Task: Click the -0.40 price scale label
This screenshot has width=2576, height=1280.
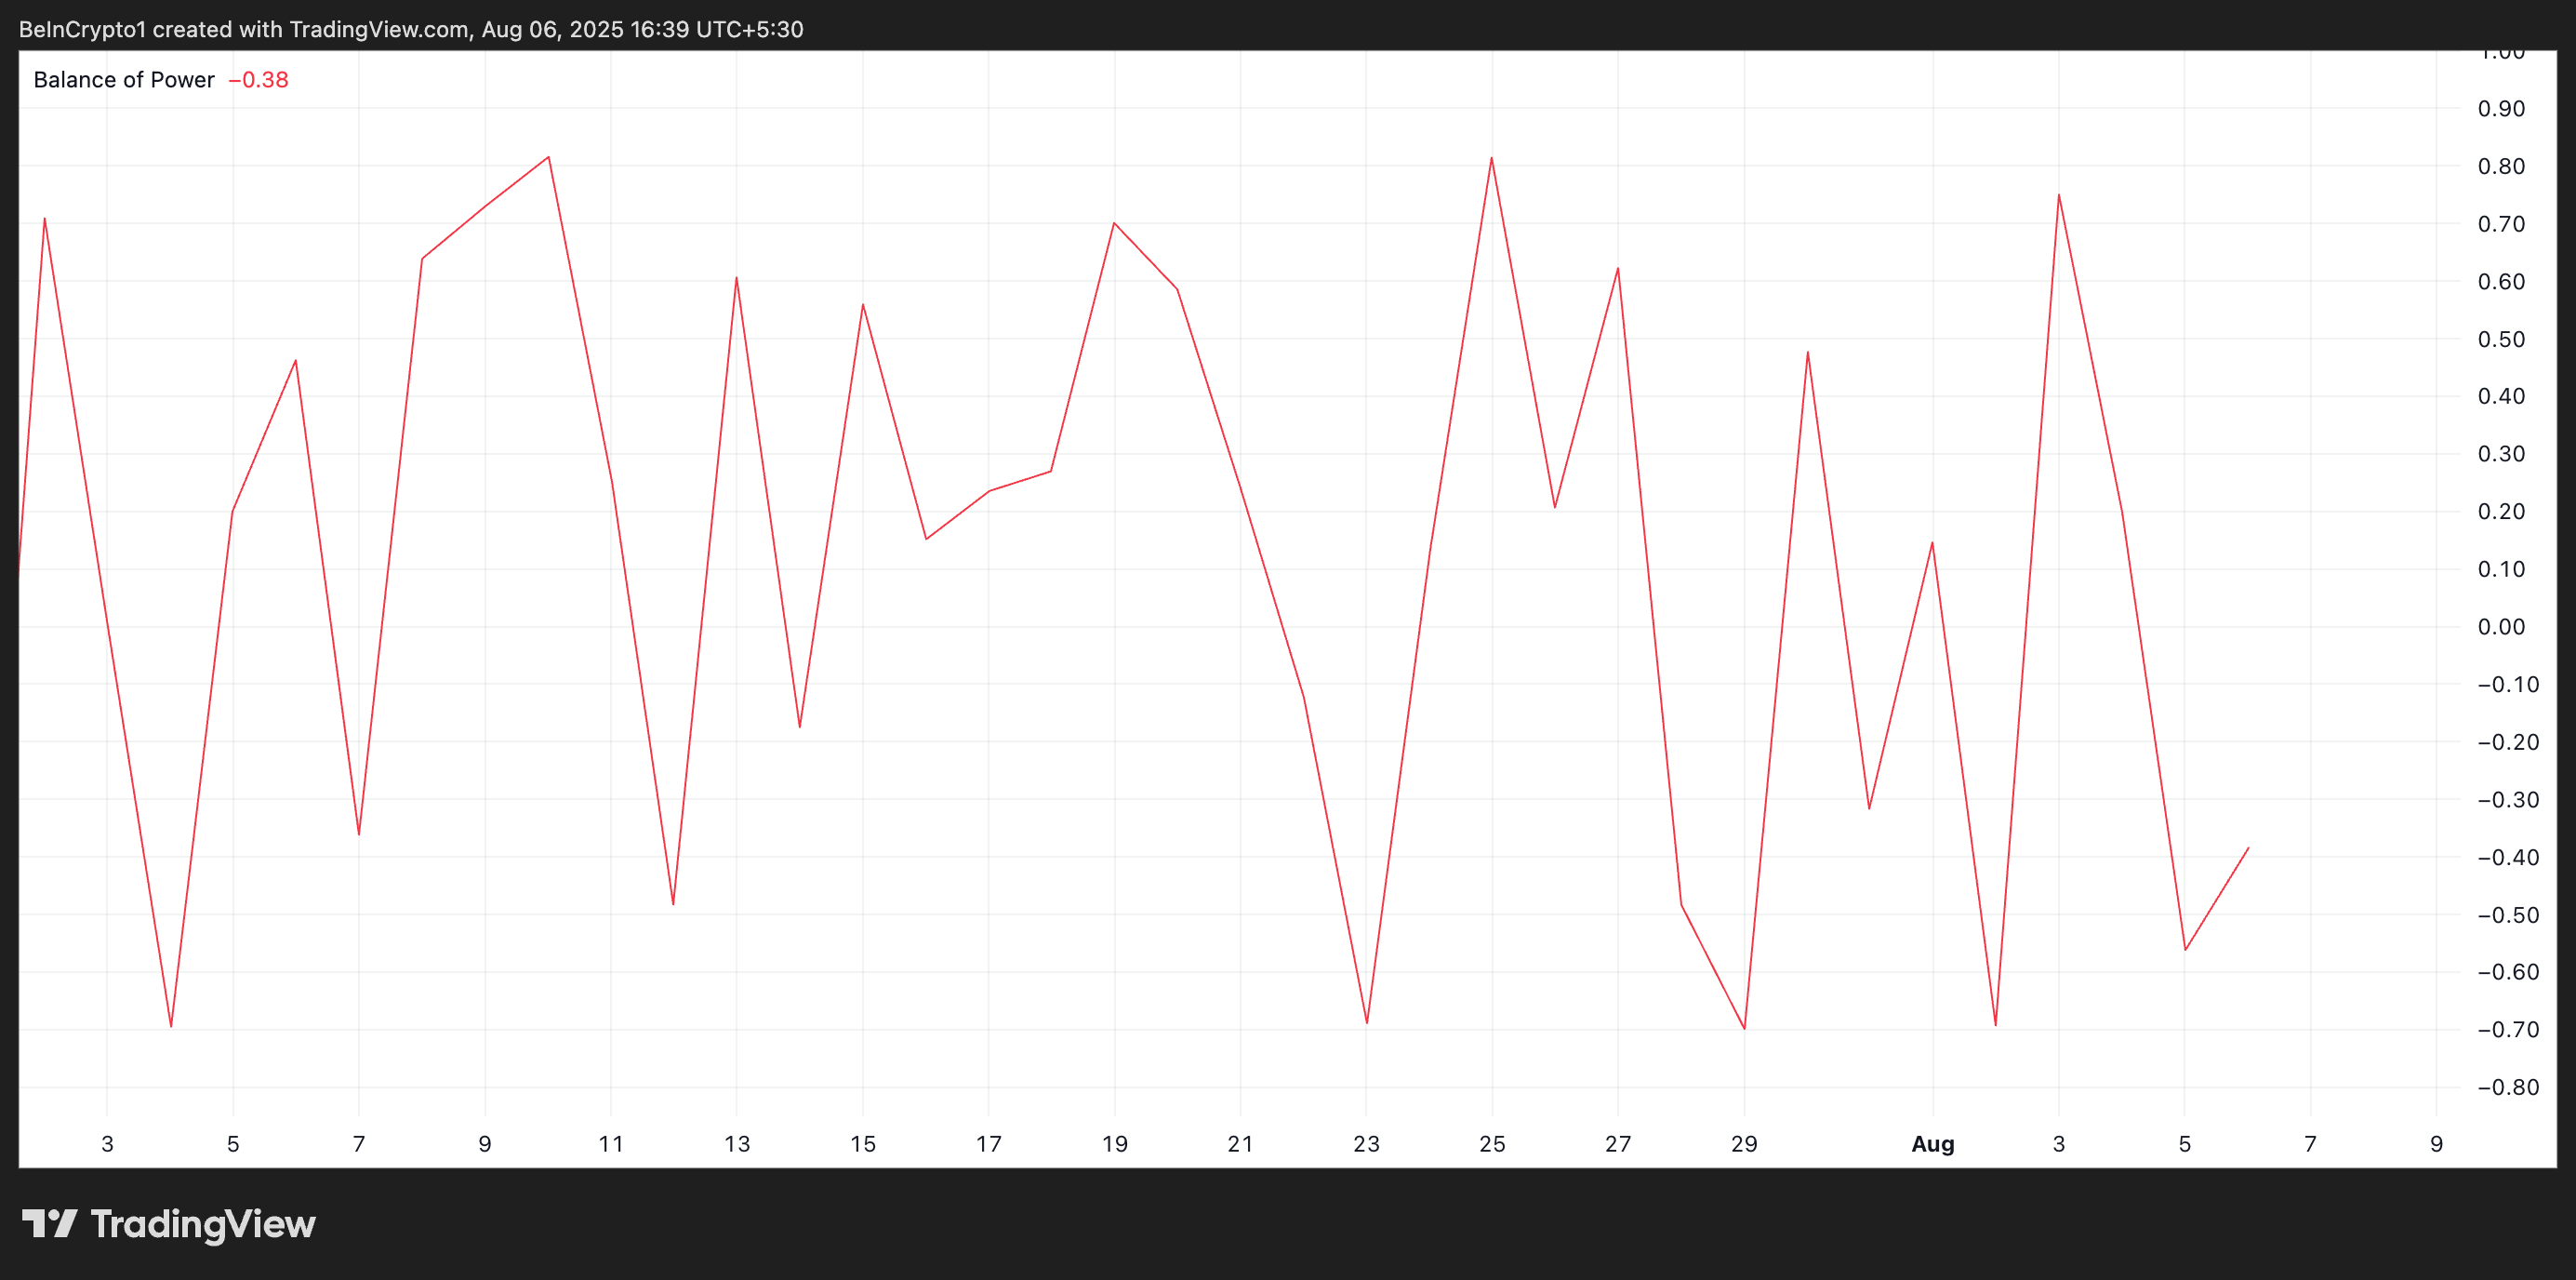Action: click(x=2507, y=857)
